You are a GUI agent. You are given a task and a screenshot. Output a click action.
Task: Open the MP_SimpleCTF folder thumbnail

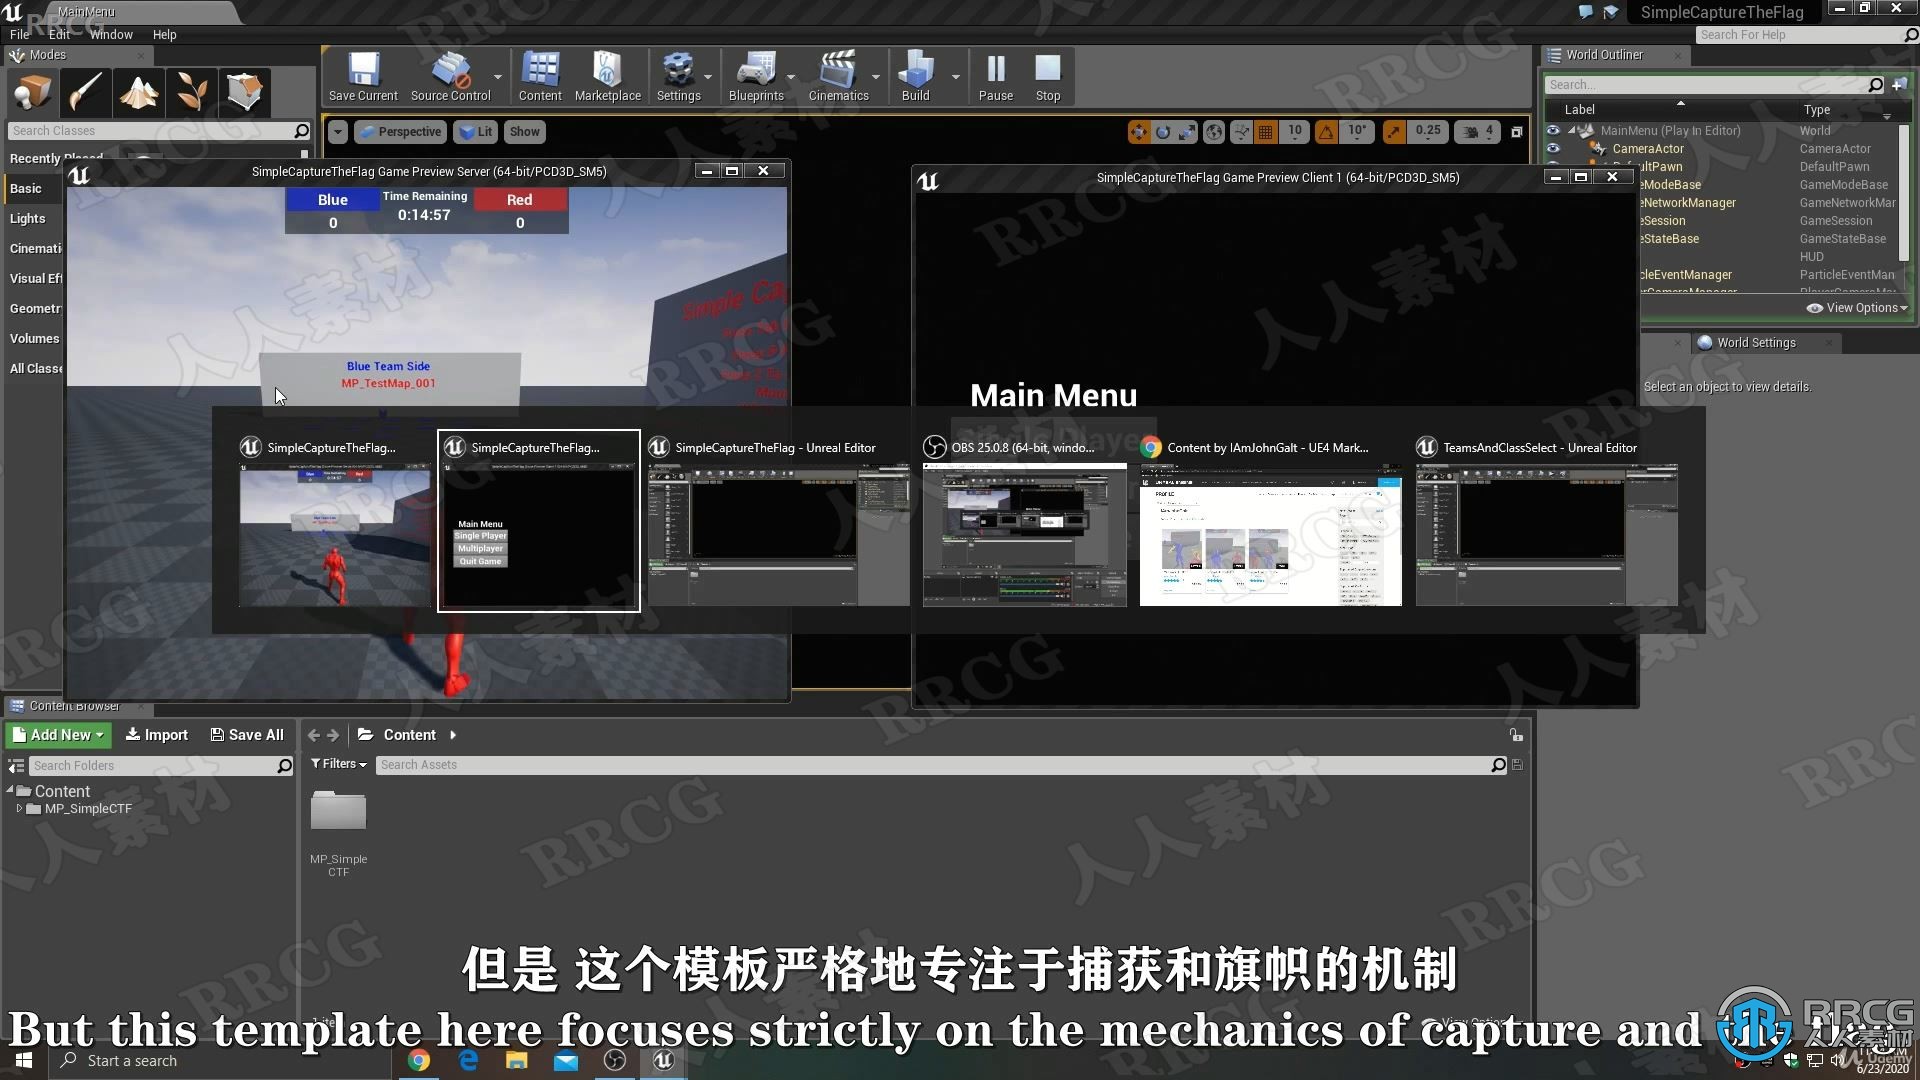338,812
